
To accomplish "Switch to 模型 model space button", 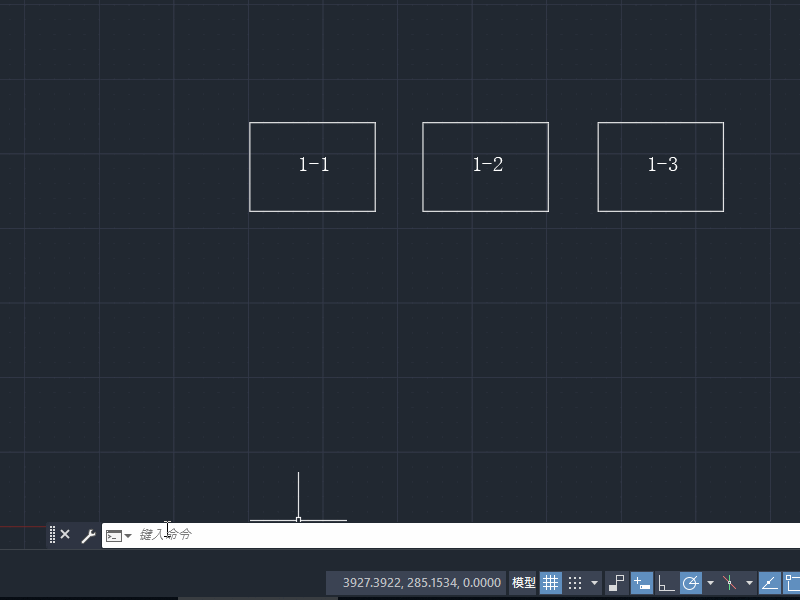I will (x=523, y=583).
